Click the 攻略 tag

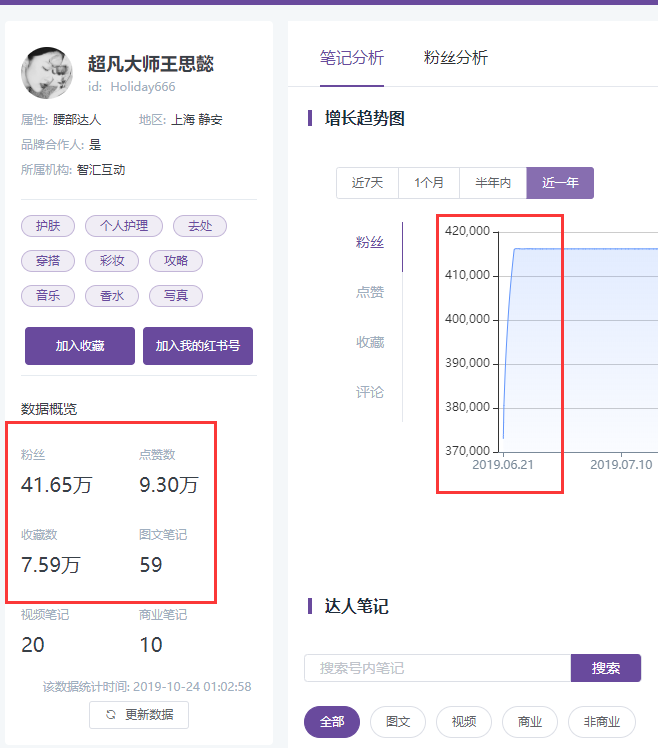coord(176,260)
